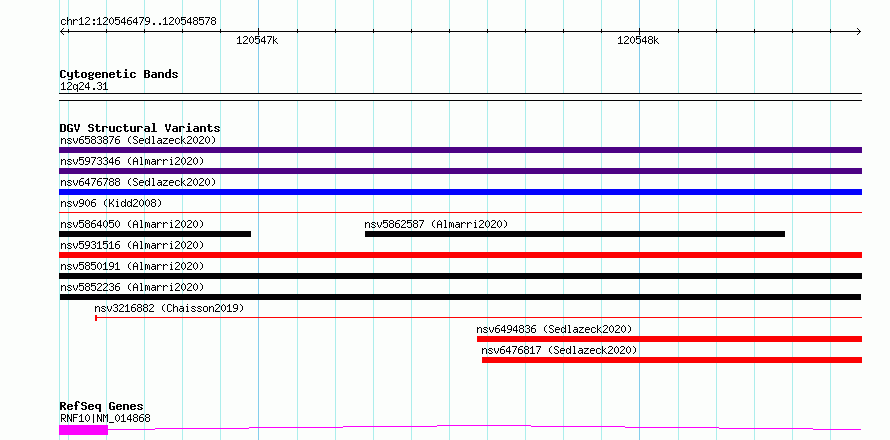
Task: Click the nsv6494836 (Sedlazeck2020) label
Action: [554, 329]
